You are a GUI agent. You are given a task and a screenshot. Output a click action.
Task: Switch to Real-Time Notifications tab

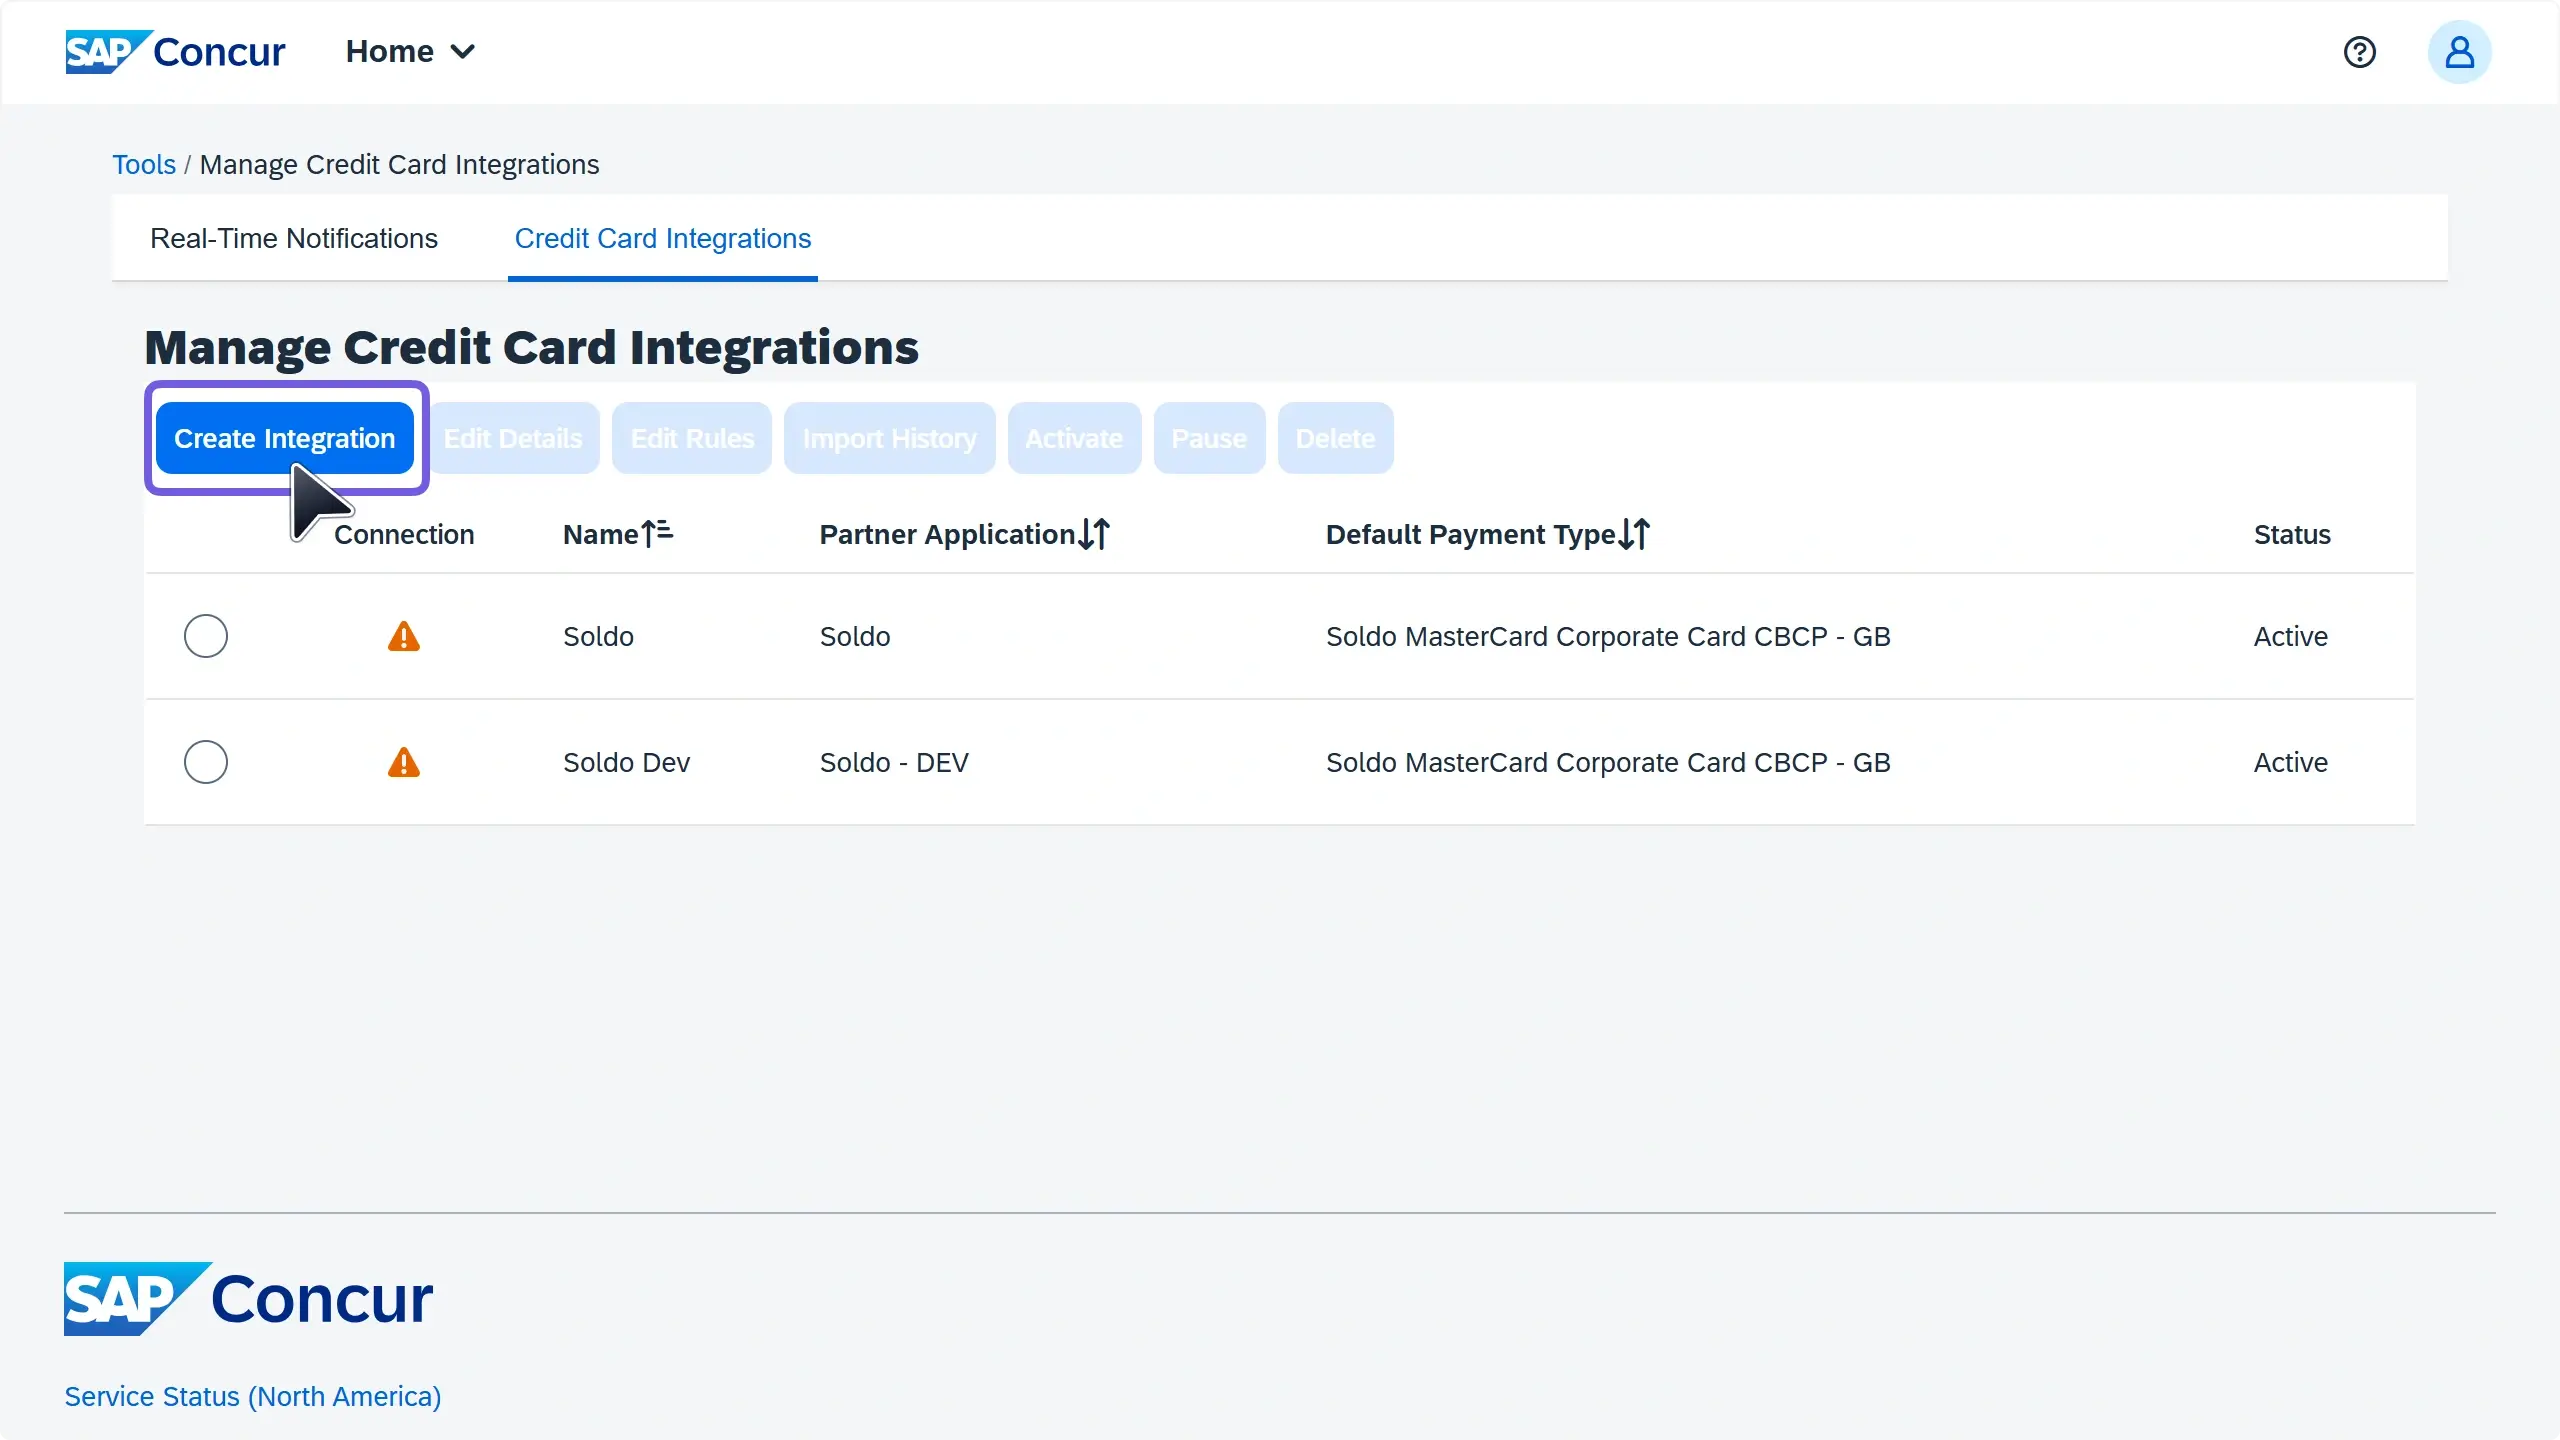click(x=294, y=238)
